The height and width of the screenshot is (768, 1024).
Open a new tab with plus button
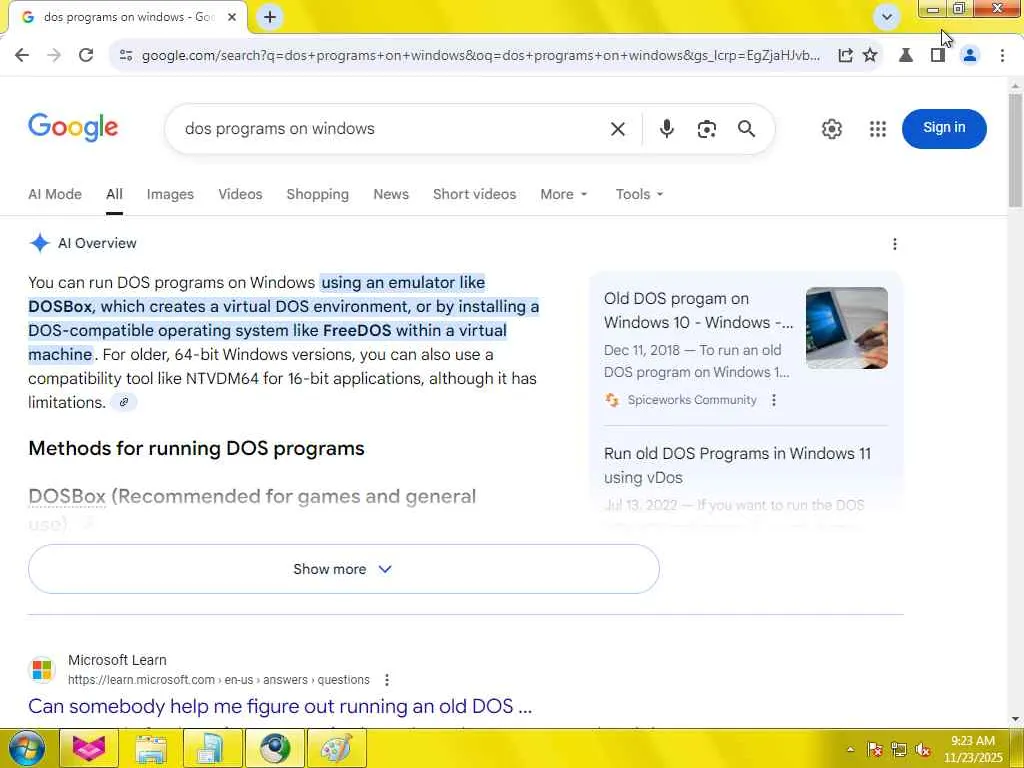point(270,17)
